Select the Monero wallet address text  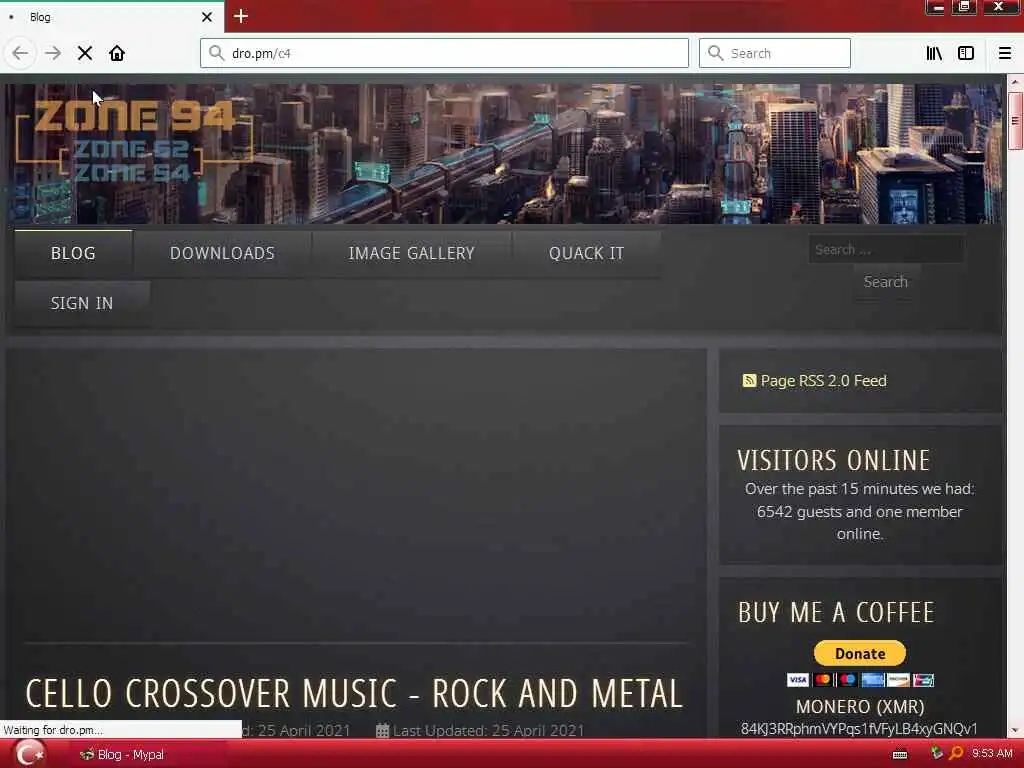point(859,729)
